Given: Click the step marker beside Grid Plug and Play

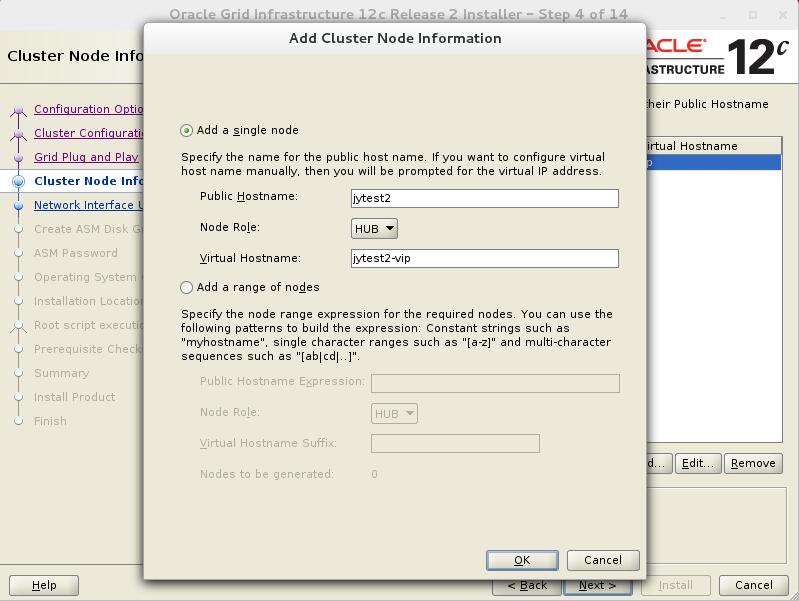Looking at the screenshot, I should (x=19, y=158).
